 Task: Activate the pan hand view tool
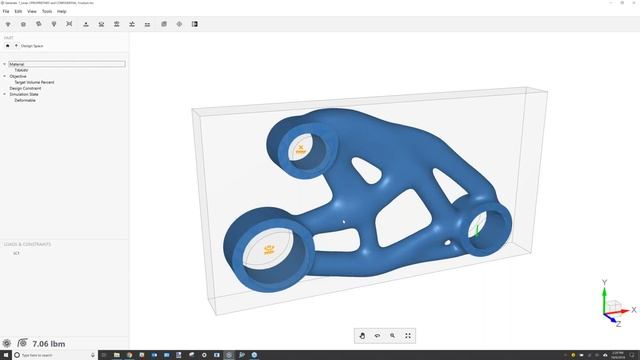pos(362,336)
